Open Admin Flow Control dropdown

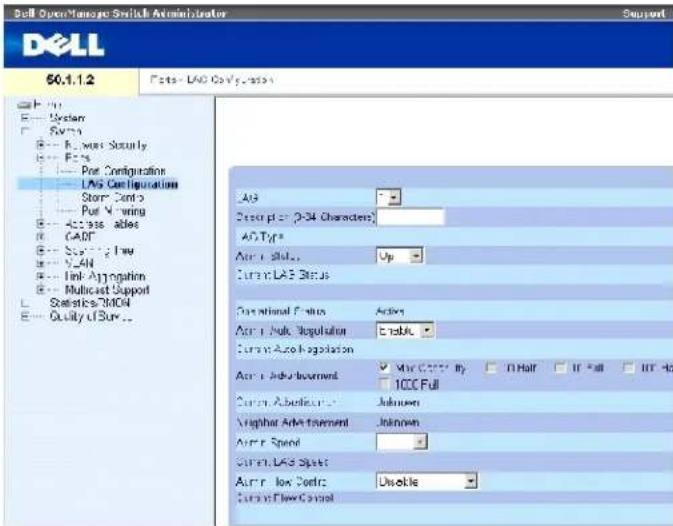pos(427,481)
